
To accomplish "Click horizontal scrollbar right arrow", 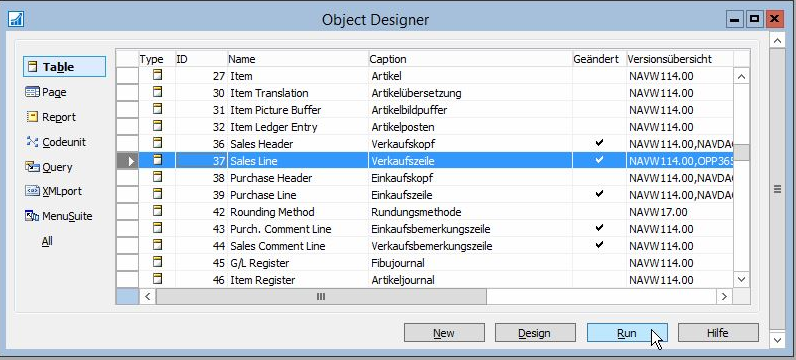I will click(x=724, y=297).
